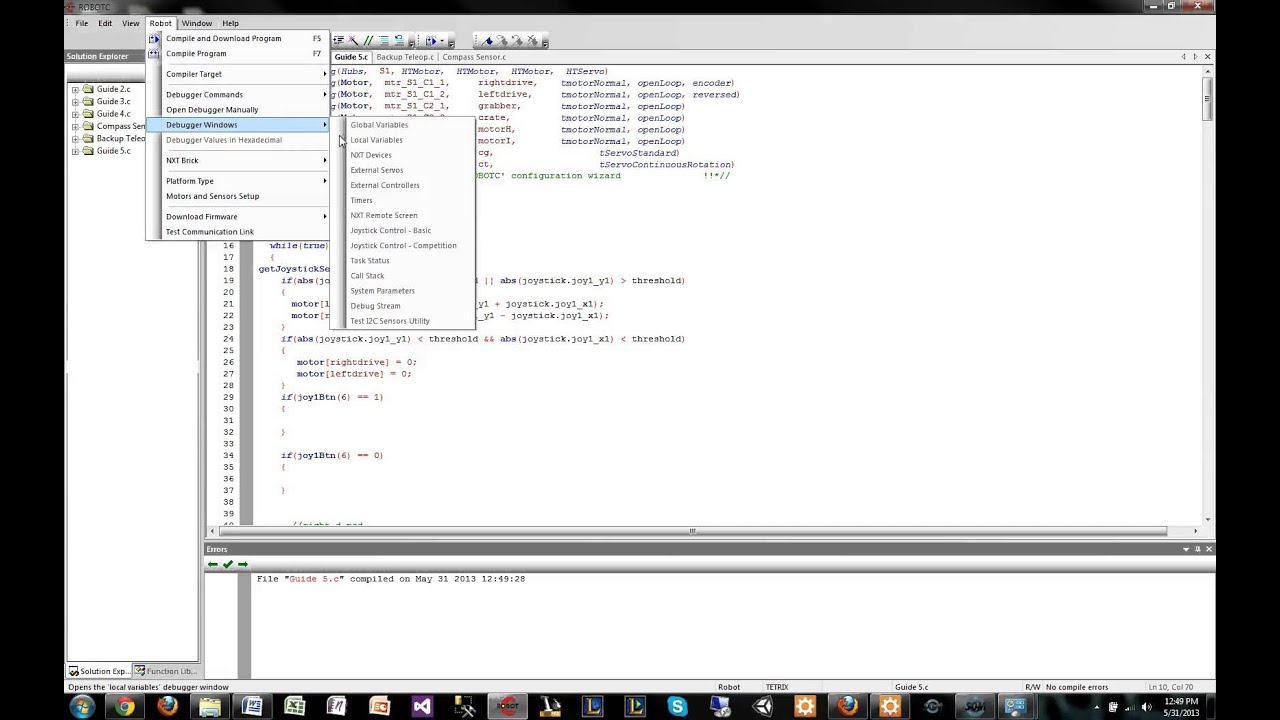1280x720 pixels.
Task: Click the compile-and-run toolbar icon with blue arrow
Action: tap(432, 41)
